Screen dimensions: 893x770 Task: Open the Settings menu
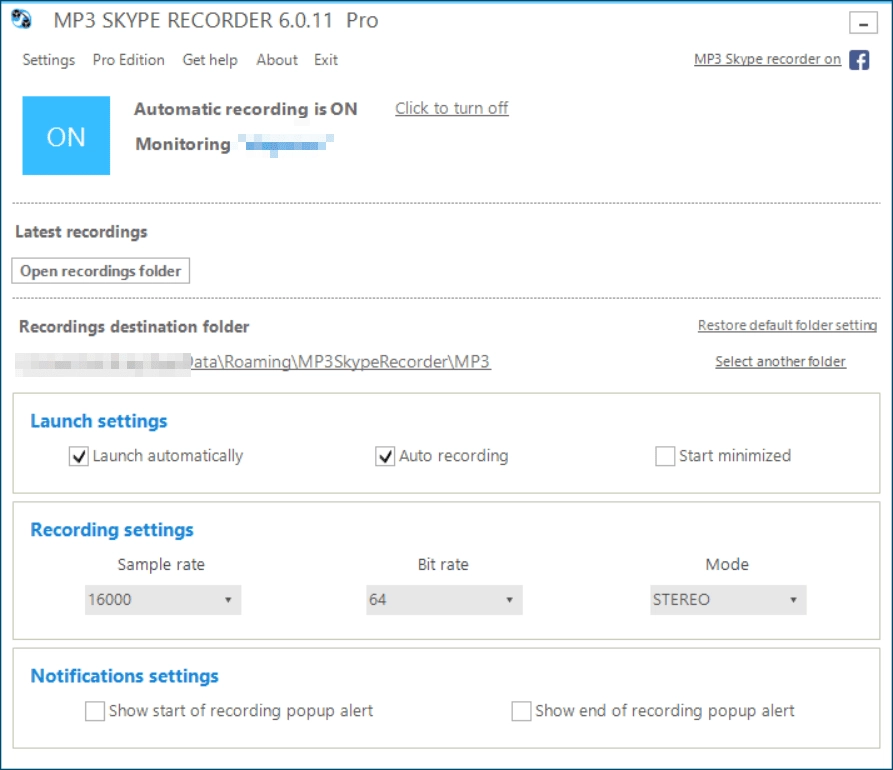click(48, 60)
